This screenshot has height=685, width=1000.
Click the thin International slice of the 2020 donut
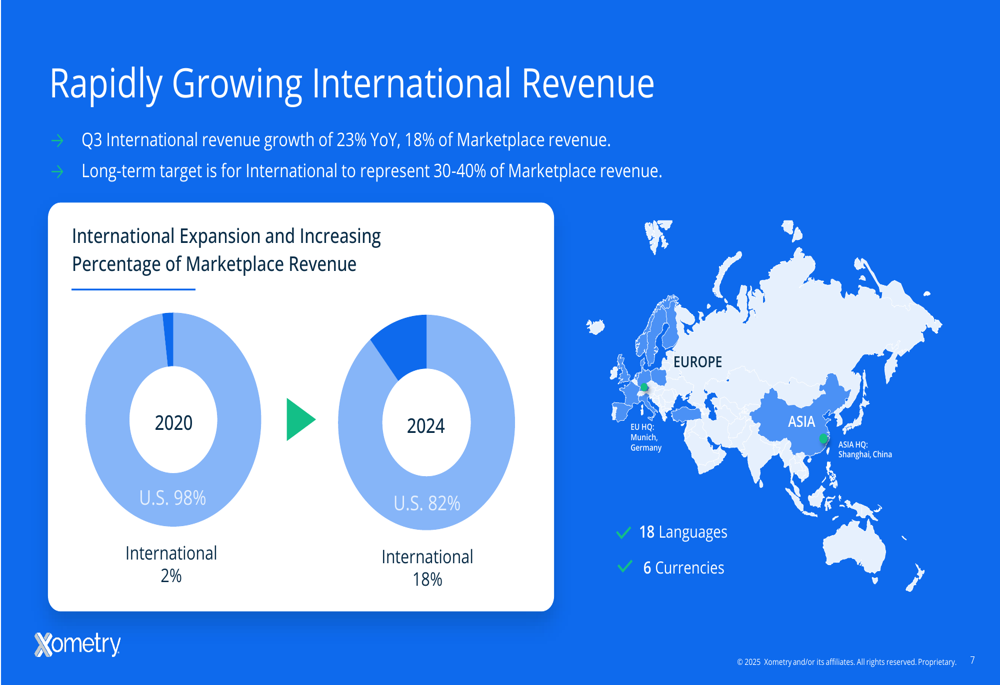pos(169,338)
